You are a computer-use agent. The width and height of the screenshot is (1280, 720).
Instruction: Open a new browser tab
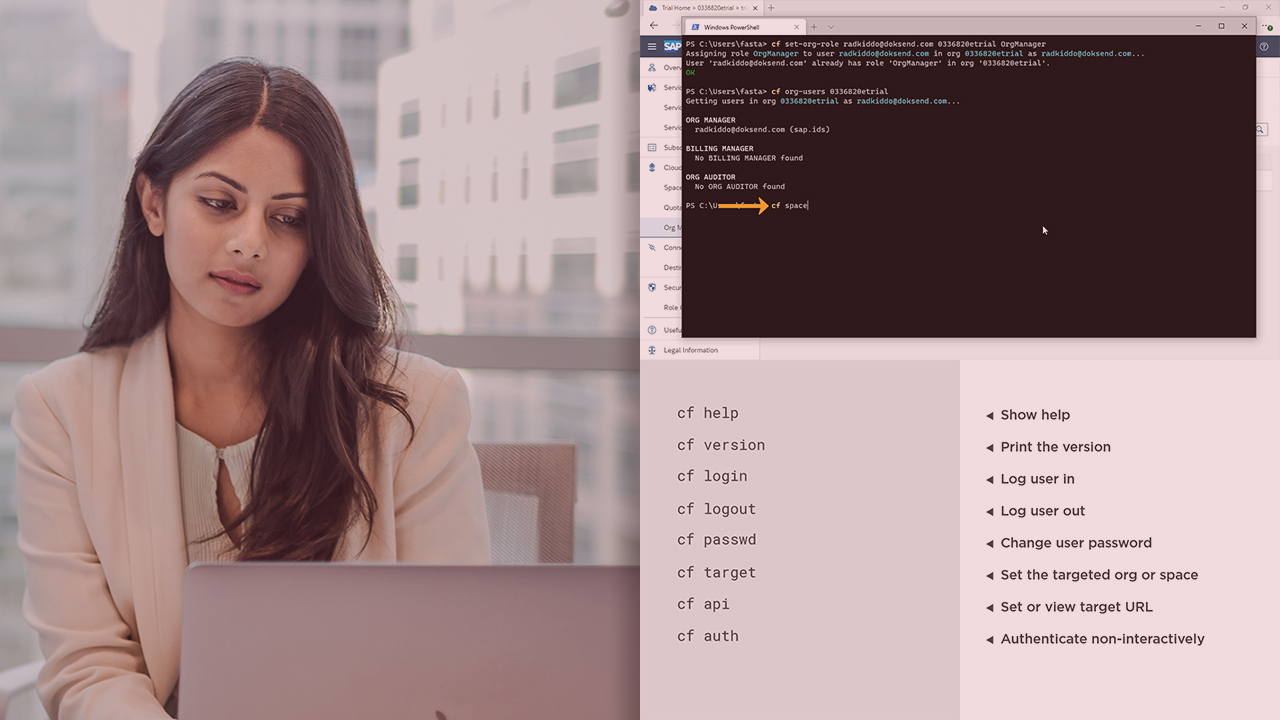click(771, 8)
